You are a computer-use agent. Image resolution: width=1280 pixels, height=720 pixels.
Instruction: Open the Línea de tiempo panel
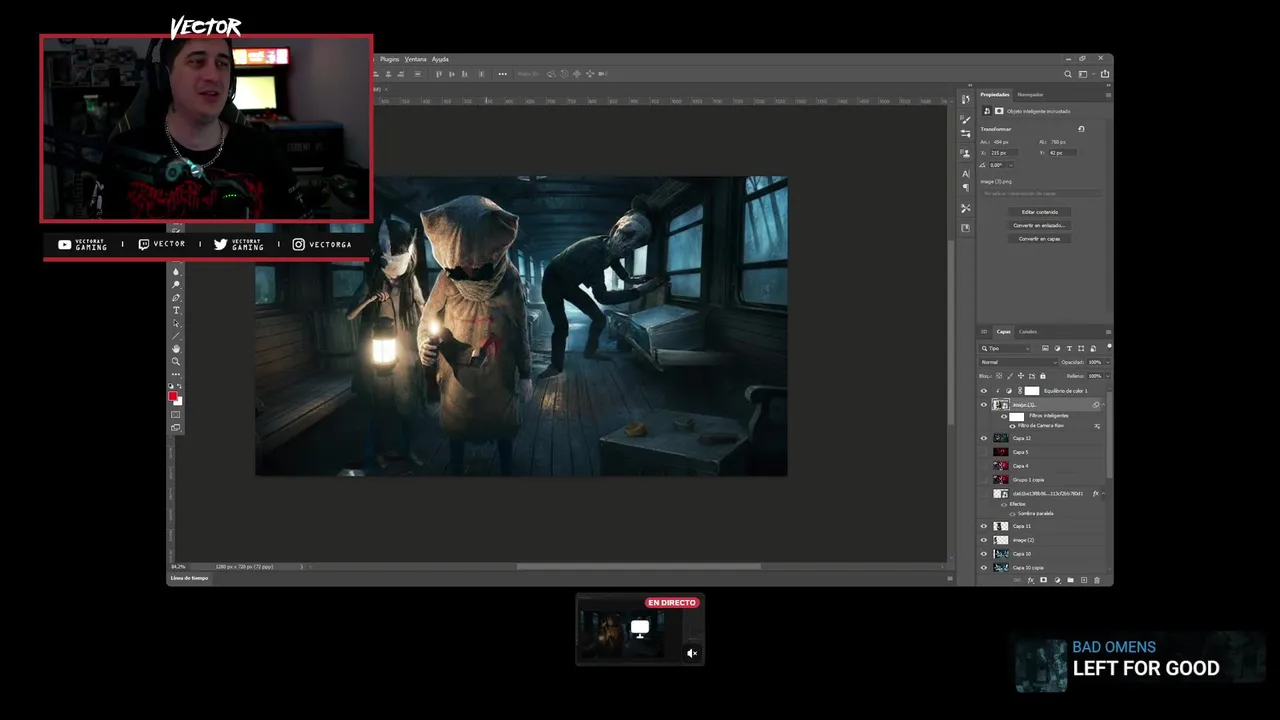click(x=189, y=578)
